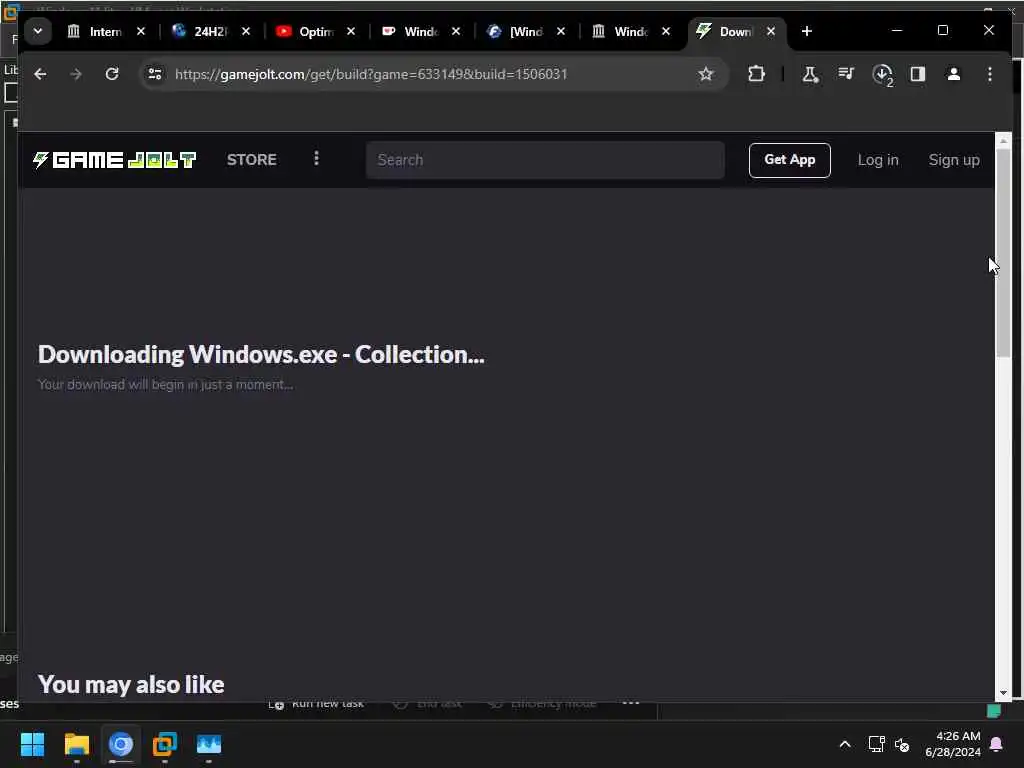Go back to previous page
1024x768 pixels.
pyautogui.click(x=40, y=74)
